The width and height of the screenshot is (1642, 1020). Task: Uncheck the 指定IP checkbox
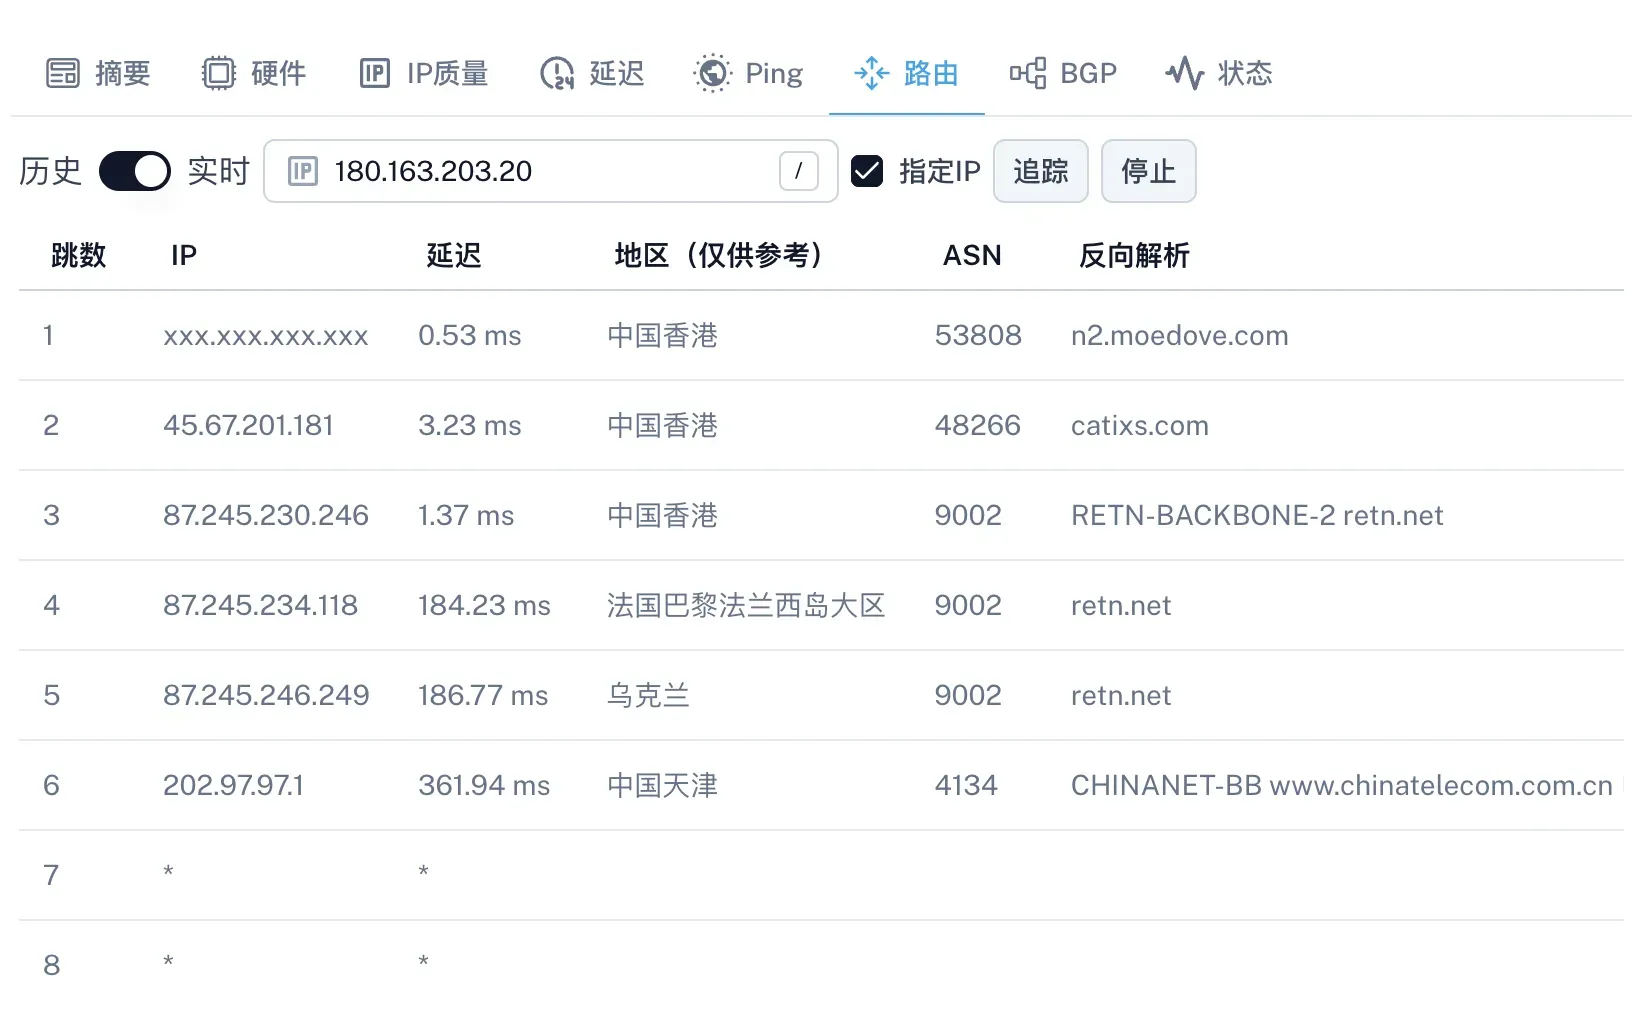[867, 171]
